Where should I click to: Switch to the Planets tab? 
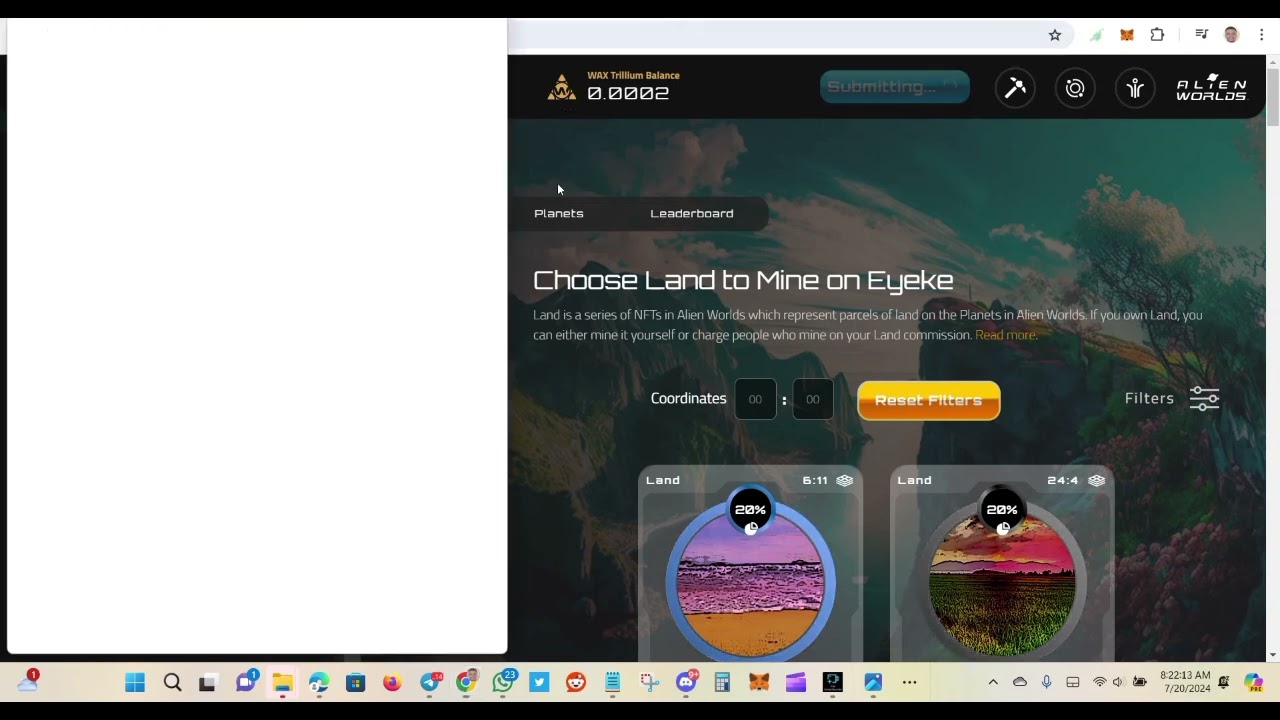pyautogui.click(x=559, y=214)
